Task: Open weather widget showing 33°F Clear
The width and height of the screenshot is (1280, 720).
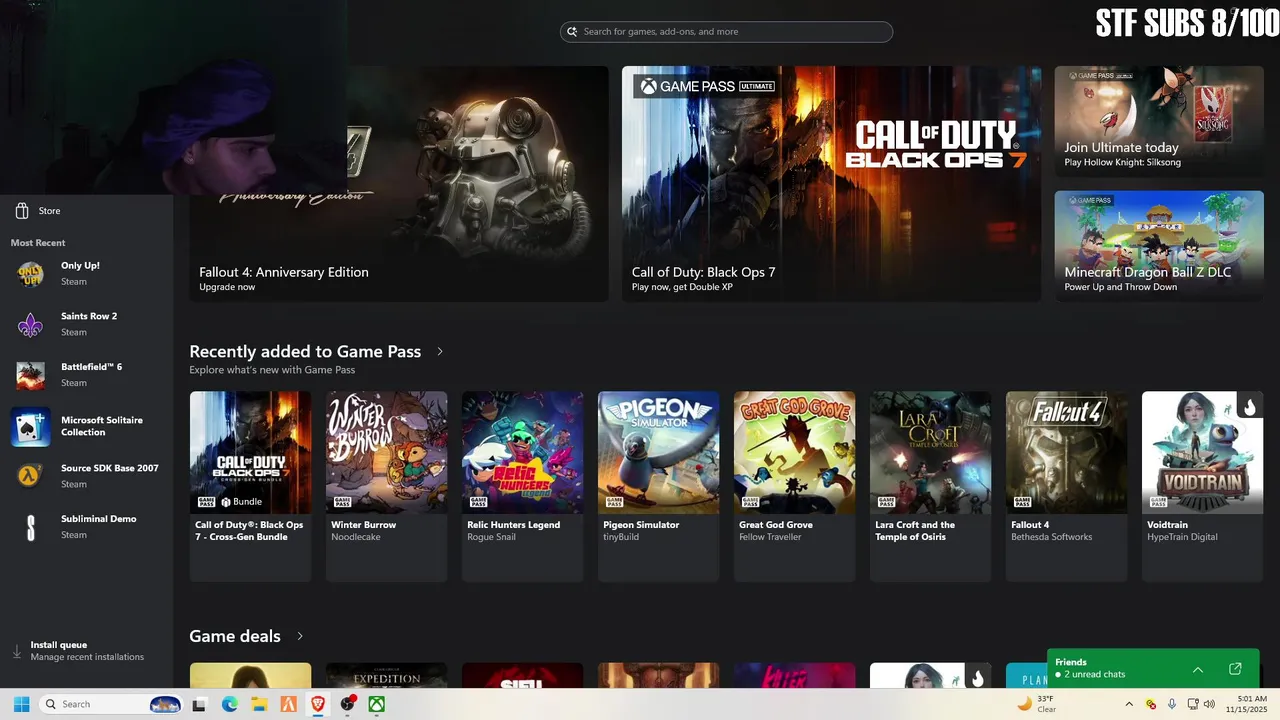Action: point(1037,704)
